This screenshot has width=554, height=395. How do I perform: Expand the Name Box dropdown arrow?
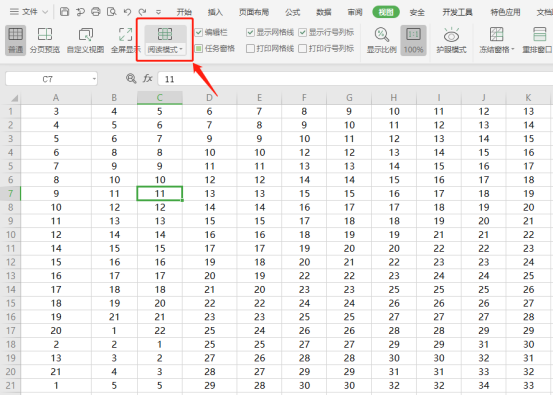point(94,79)
